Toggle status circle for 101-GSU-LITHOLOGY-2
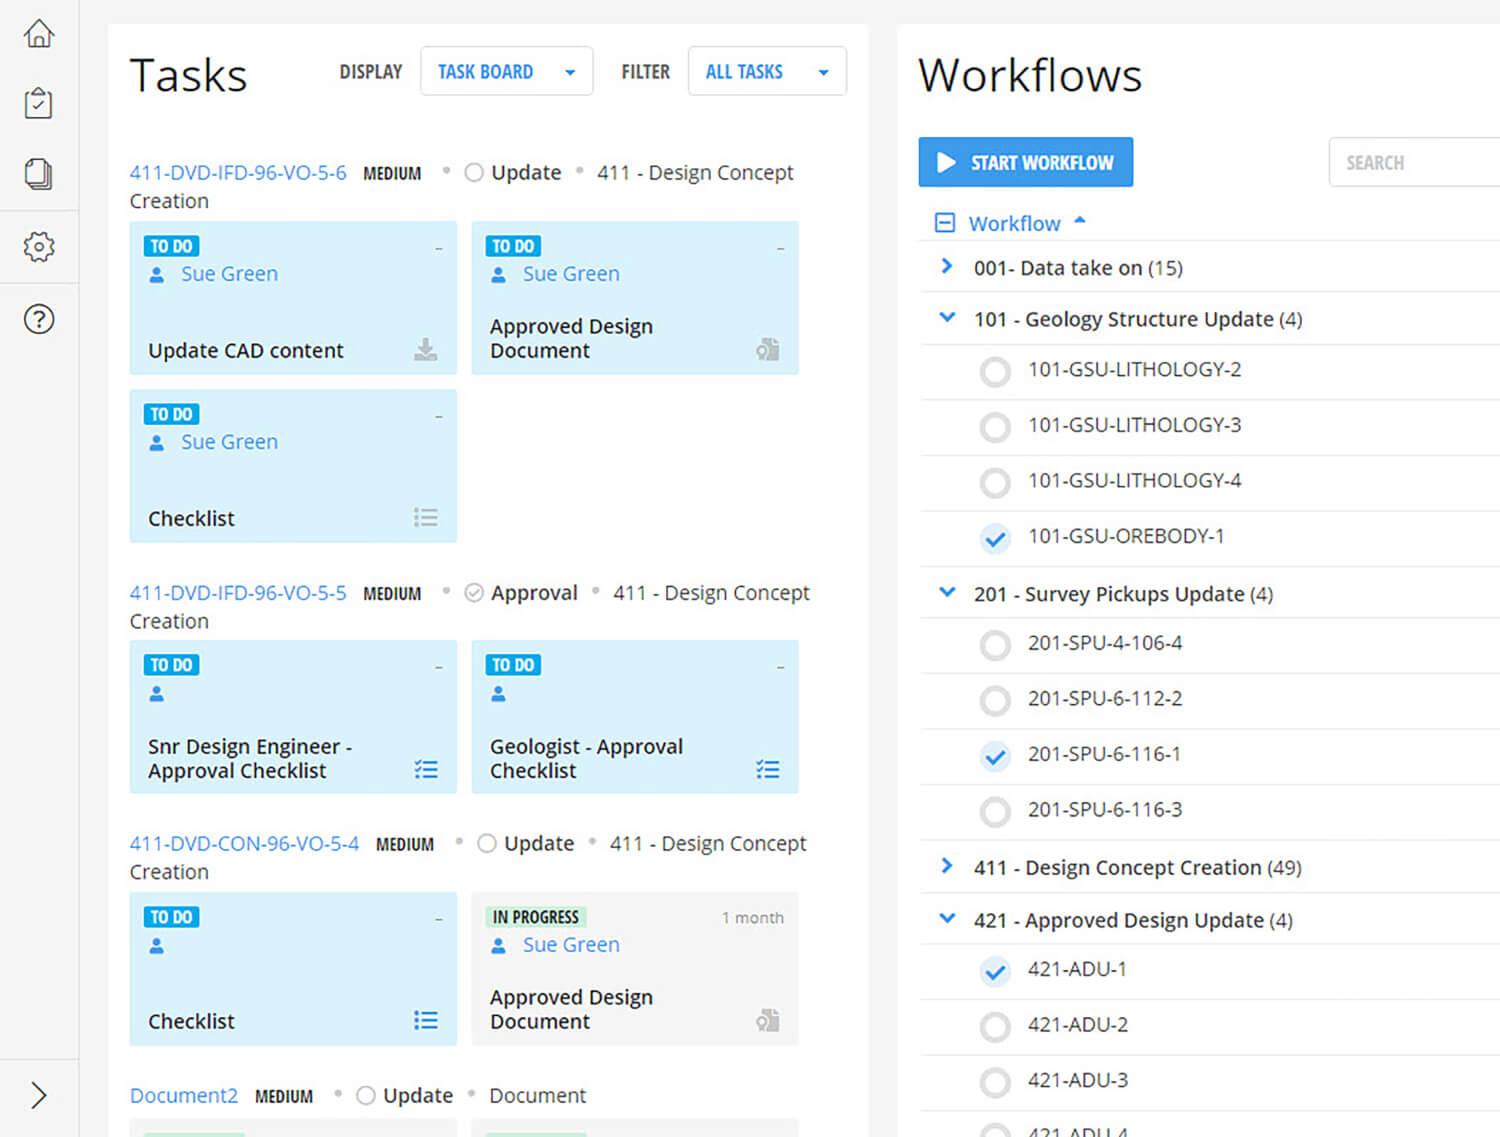 pyautogui.click(x=995, y=372)
